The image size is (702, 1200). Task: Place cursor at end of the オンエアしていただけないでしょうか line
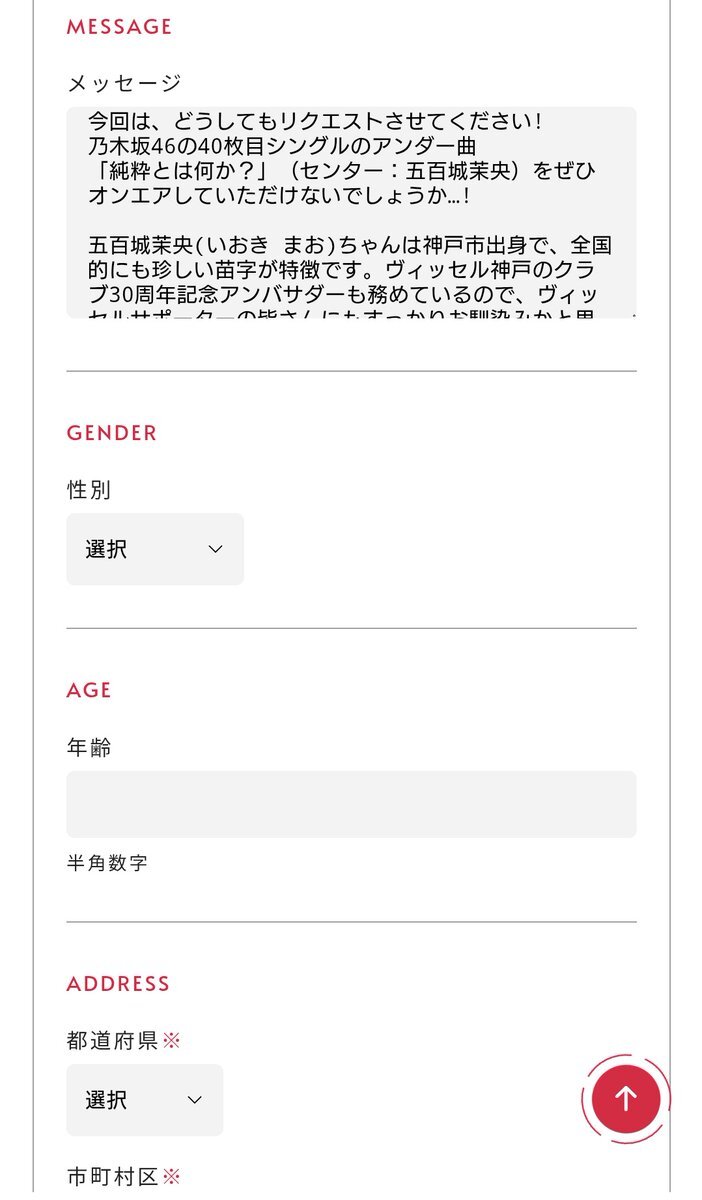tap(470, 197)
